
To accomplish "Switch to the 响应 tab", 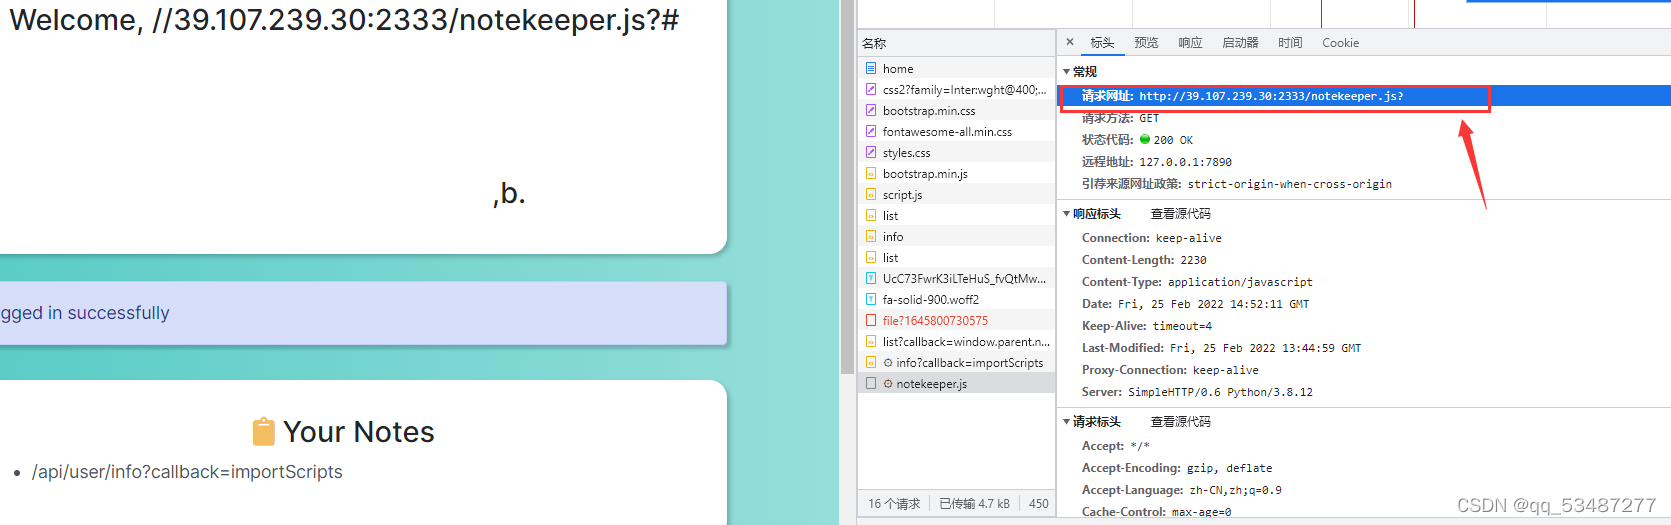I will click(1190, 43).
